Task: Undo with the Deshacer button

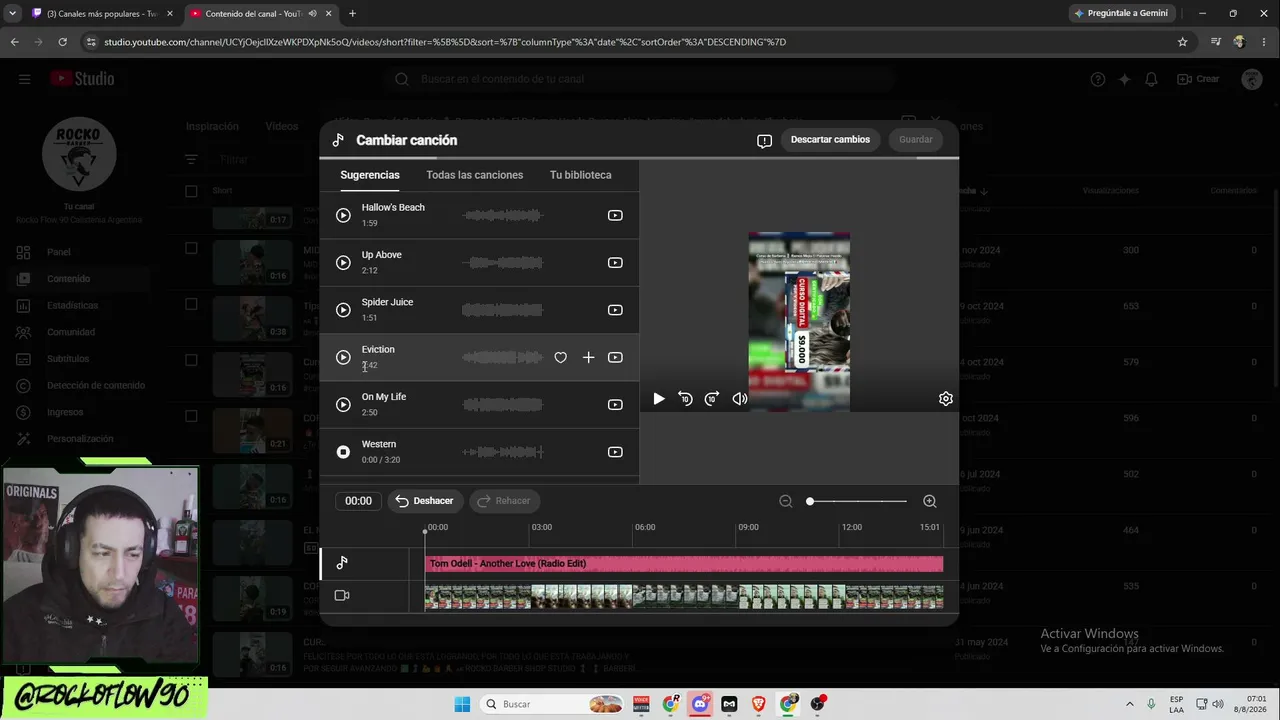Action: [425, 501]
